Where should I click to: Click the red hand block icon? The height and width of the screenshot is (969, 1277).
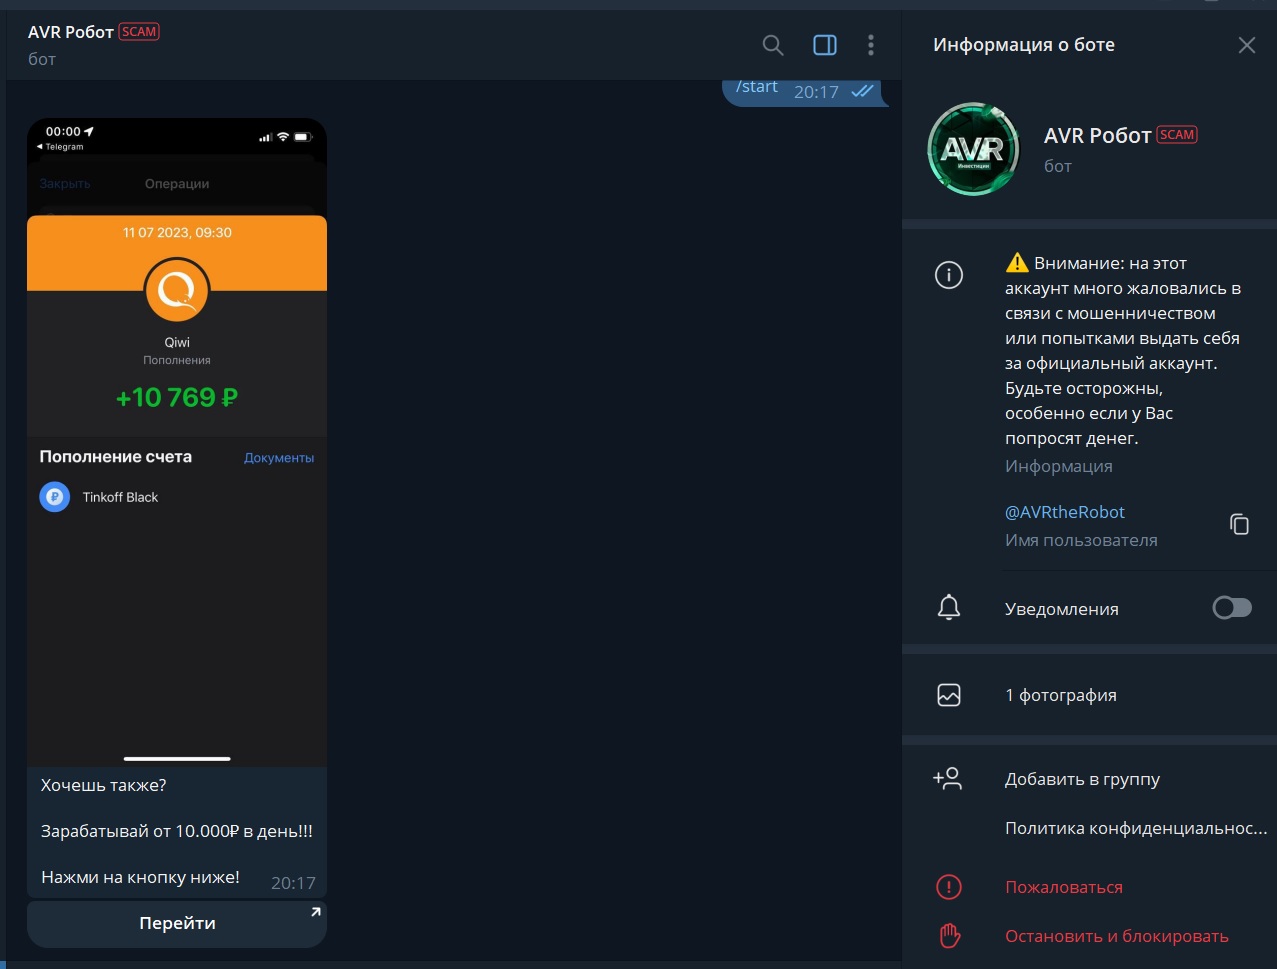(948, 936)
